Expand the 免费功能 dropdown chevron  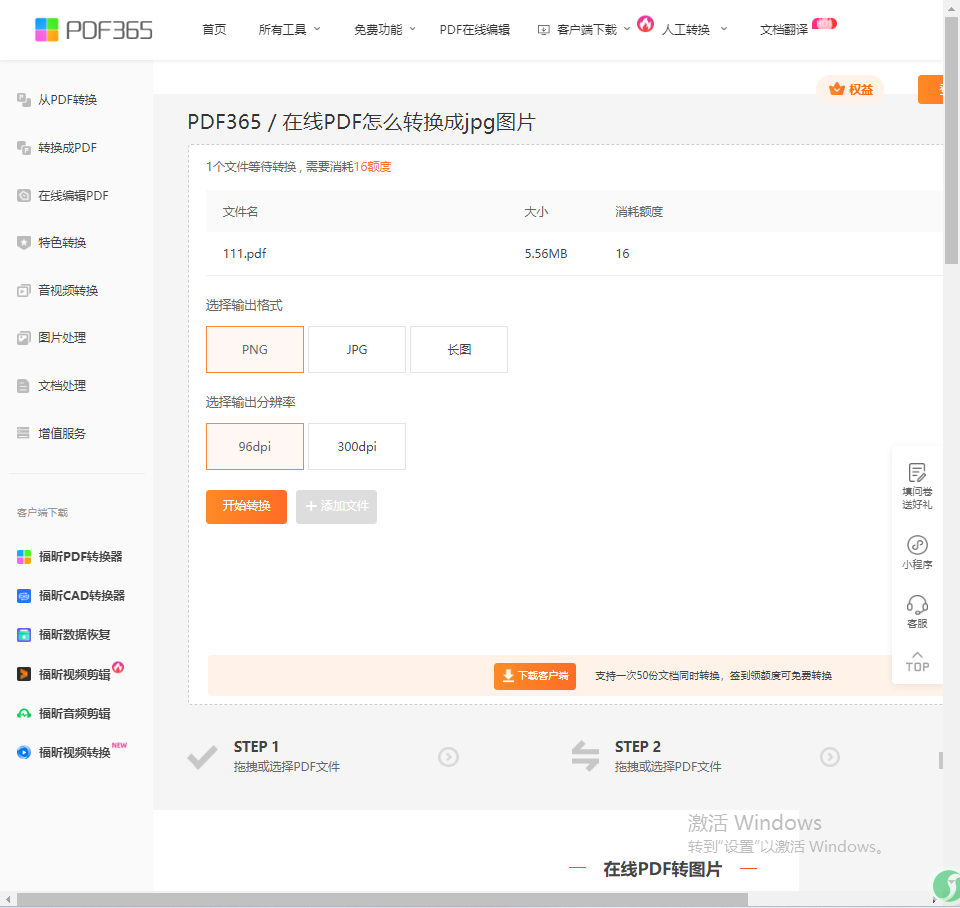413,29
